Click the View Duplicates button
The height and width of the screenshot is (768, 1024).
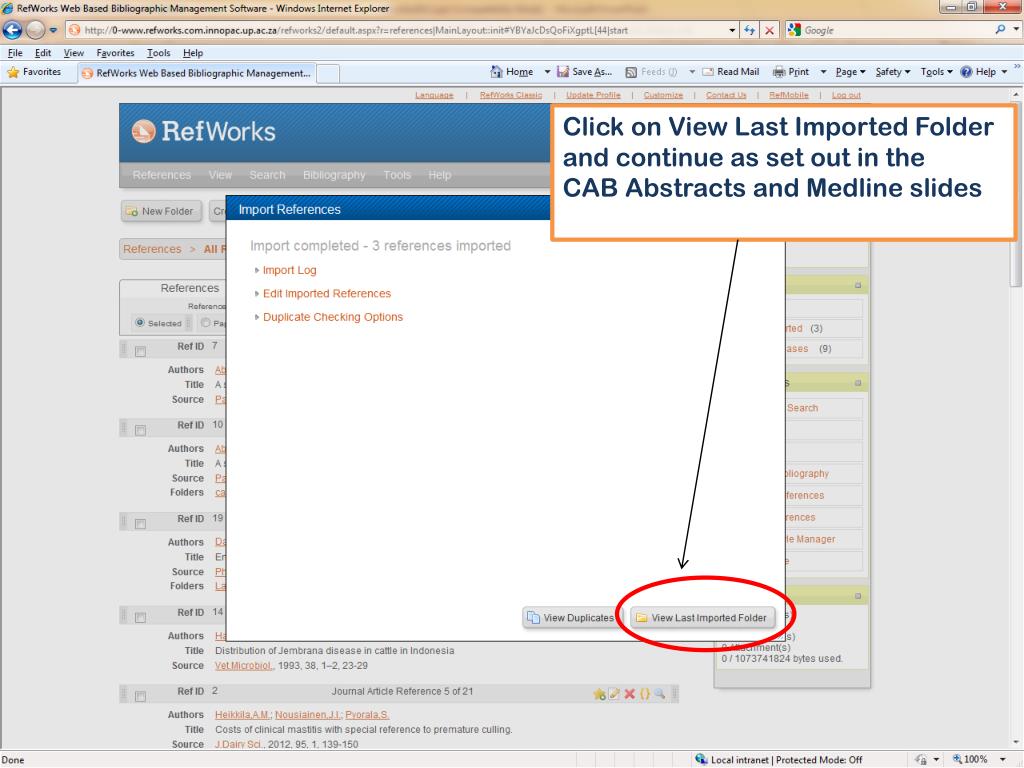coord(571,618)
